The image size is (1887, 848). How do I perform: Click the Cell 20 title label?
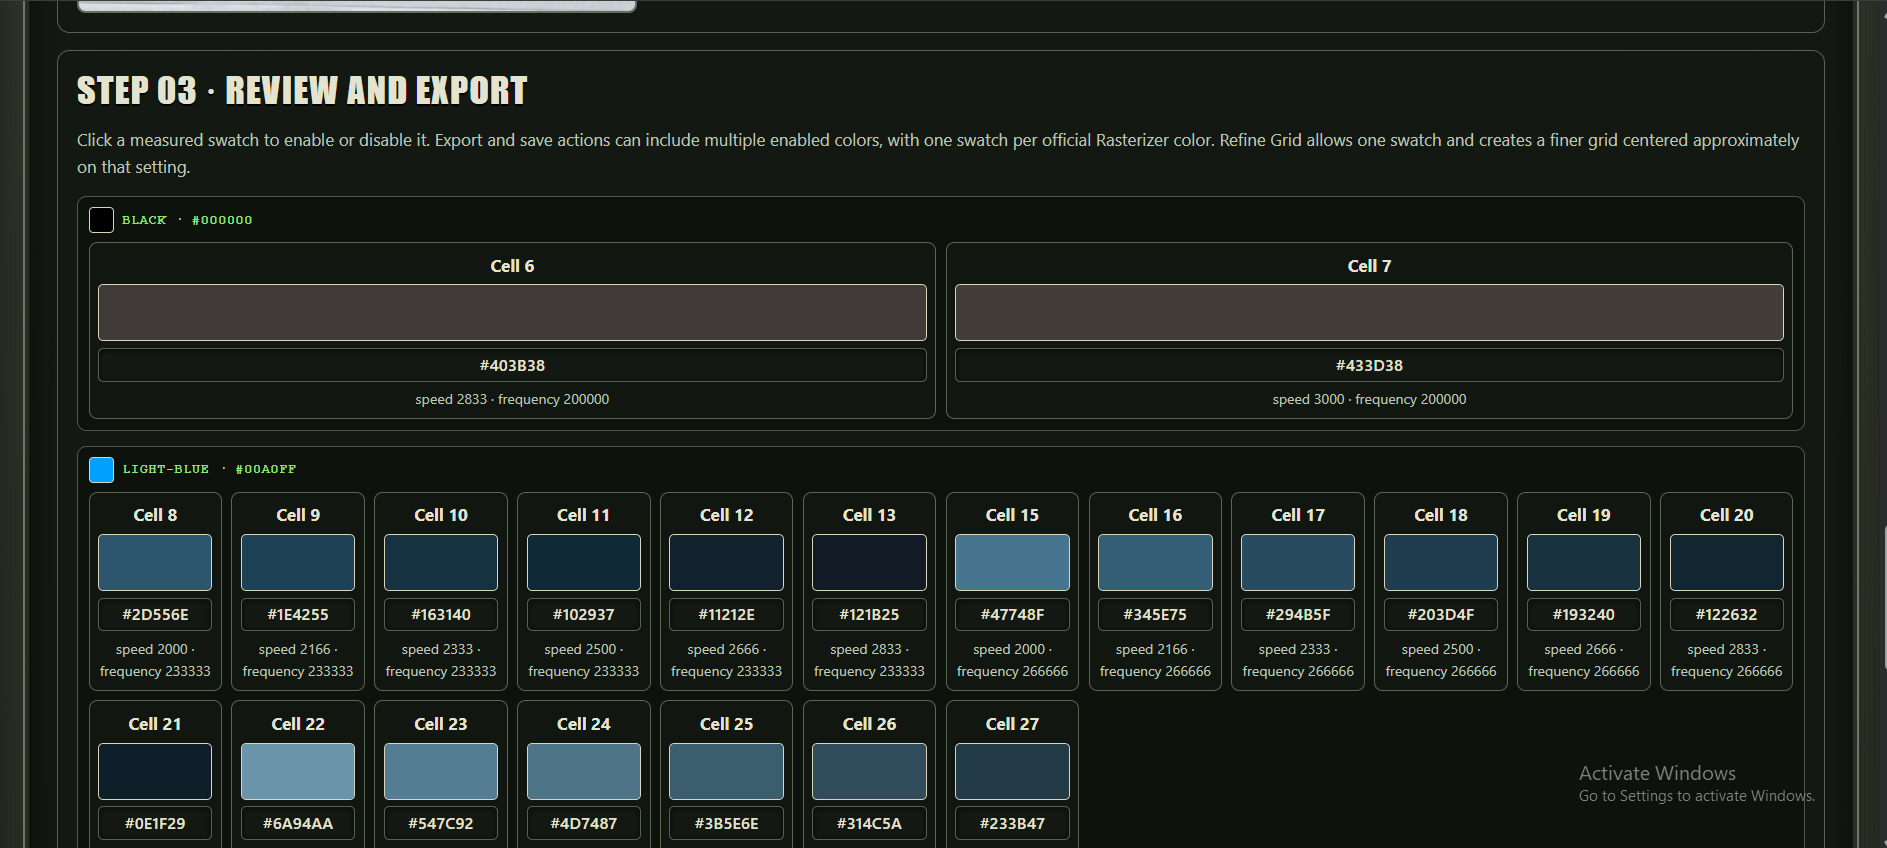(x=1727, y=515)
